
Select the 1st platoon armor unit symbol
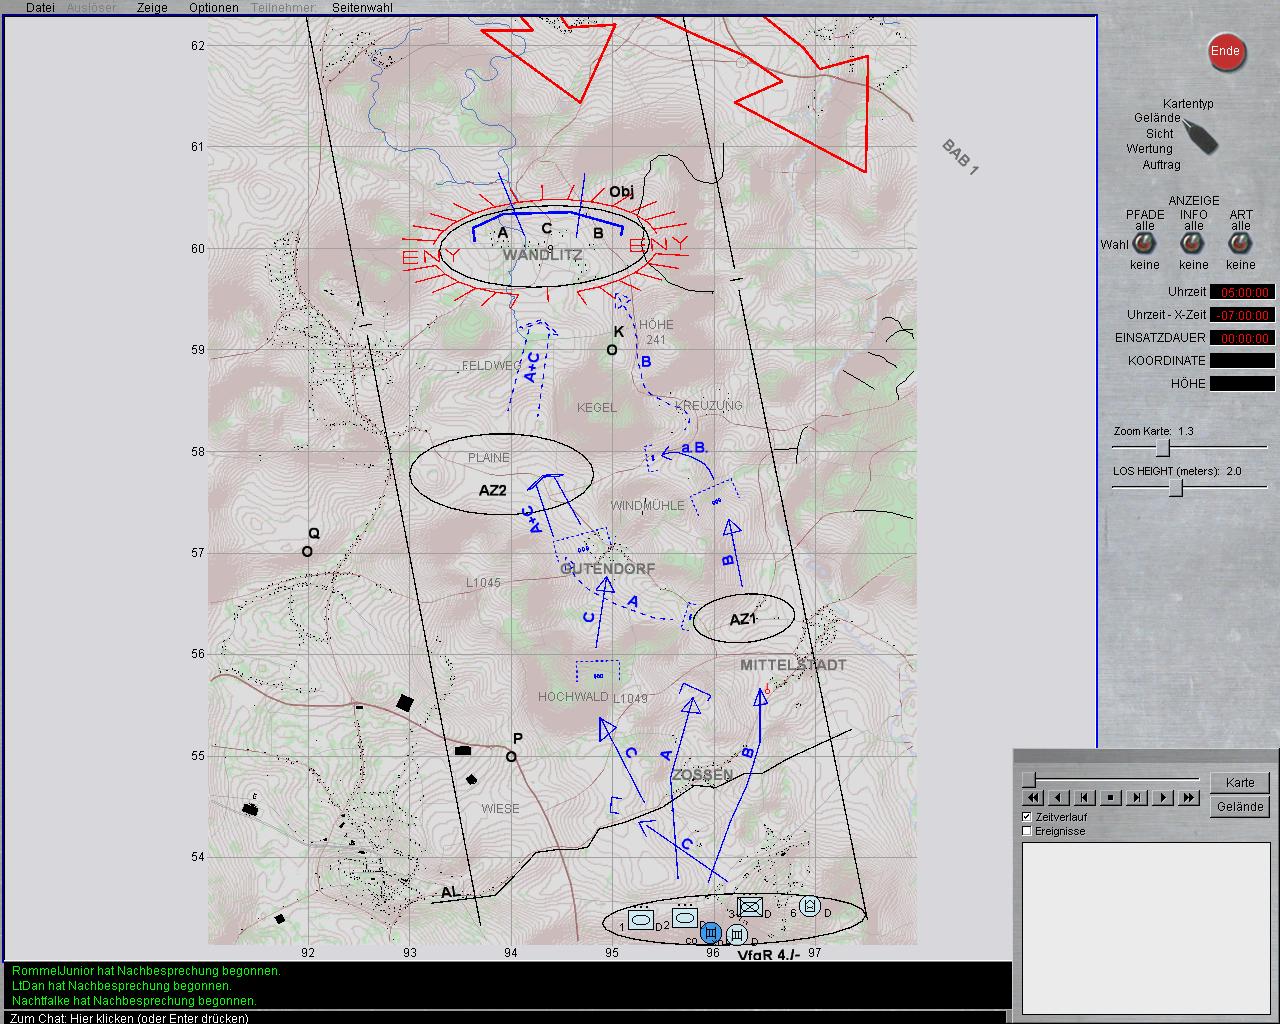(640, 919)
